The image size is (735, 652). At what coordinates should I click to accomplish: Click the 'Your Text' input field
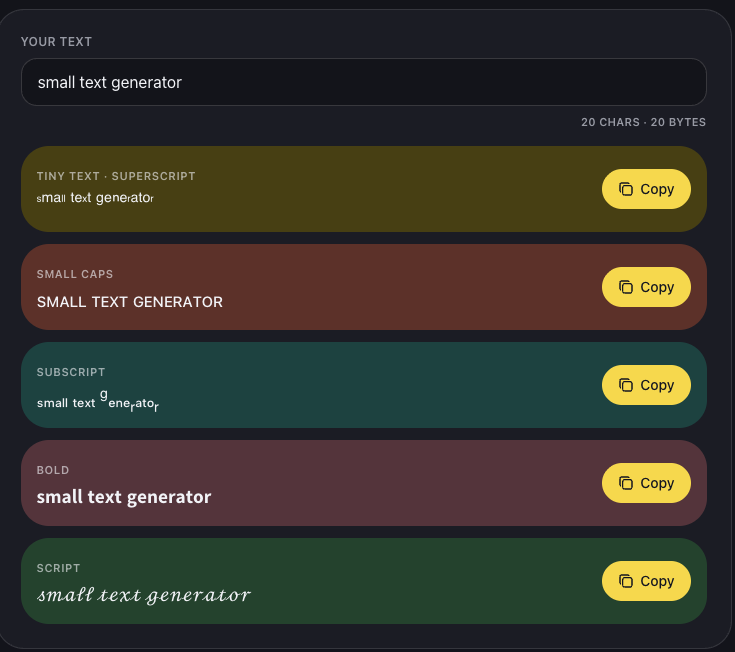(364, 82)
